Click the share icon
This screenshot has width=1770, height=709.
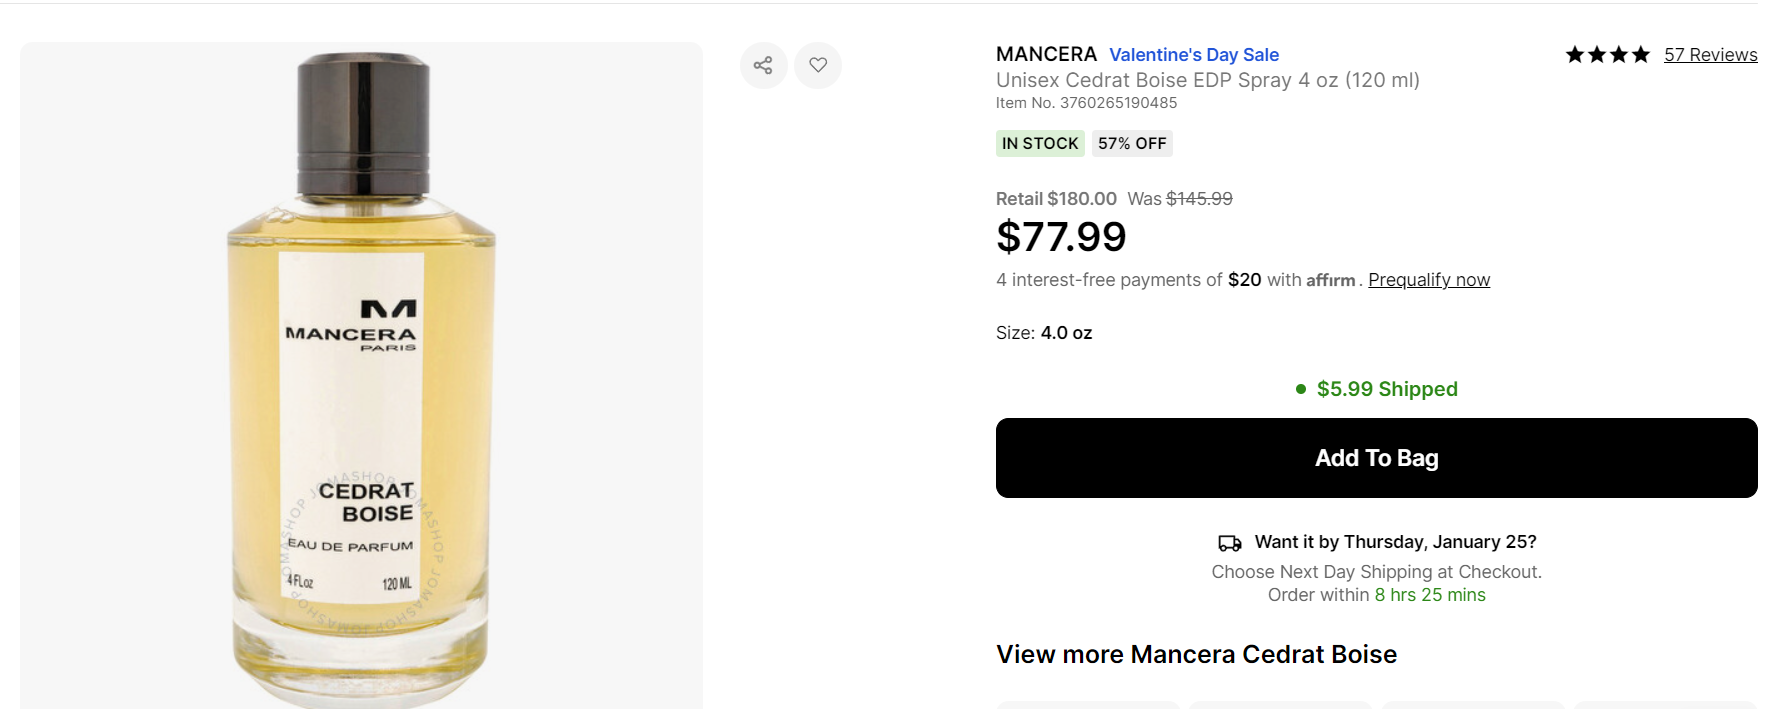[763, 65]
